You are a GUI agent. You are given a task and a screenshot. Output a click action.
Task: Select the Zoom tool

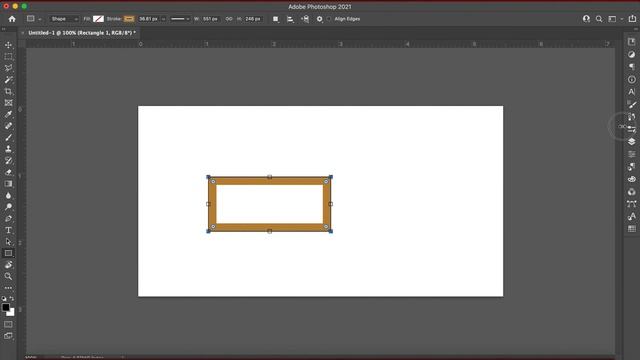(x=8, y=276)
